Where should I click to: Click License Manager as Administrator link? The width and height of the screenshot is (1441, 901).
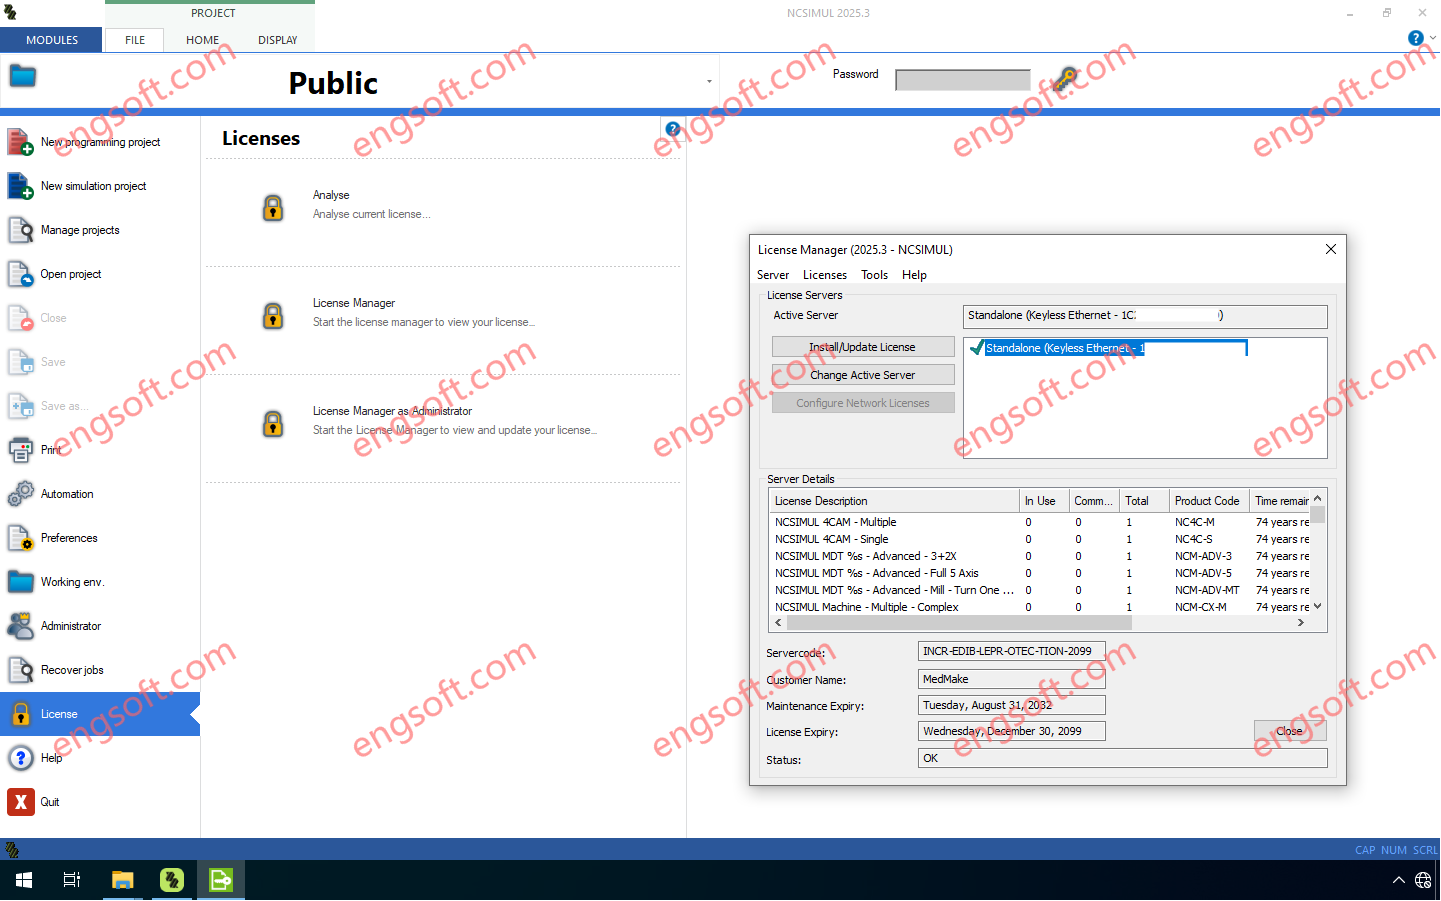tap(392, 411)
